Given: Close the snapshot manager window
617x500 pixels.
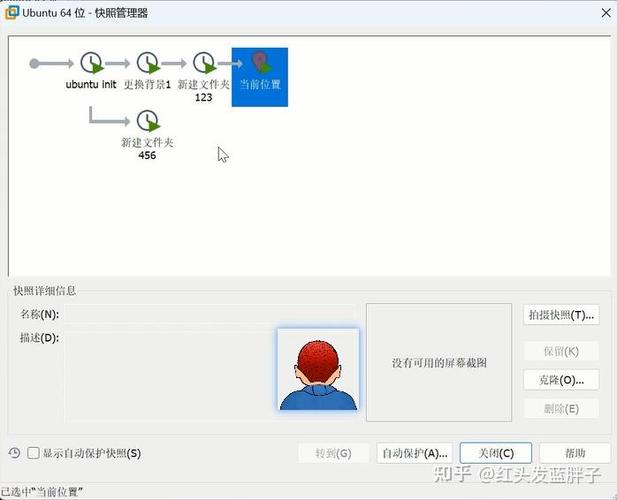Looking at the screenshot, I should point(606,13).
